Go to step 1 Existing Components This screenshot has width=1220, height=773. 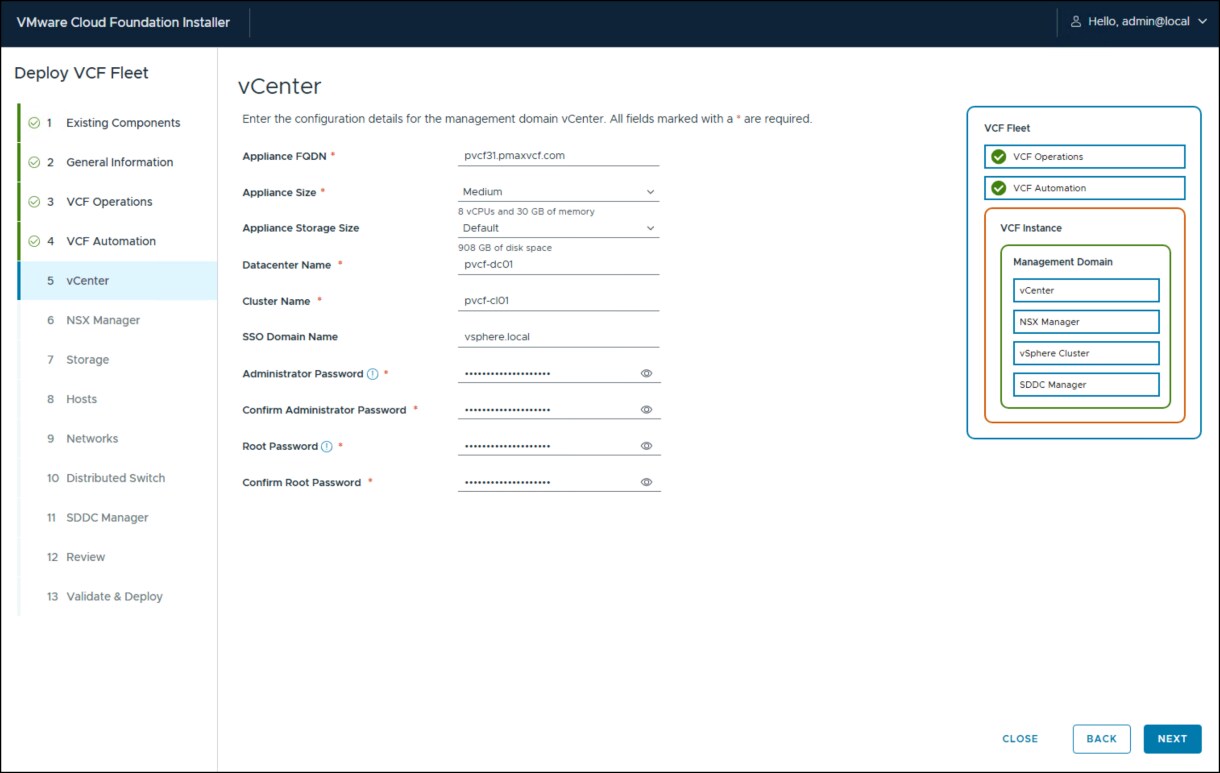click(118, 123)
